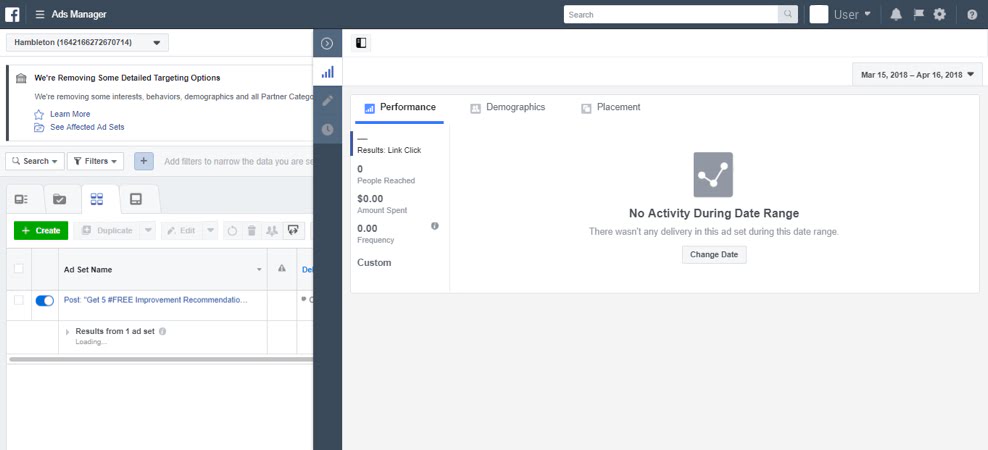Click the plus add filter icon
Viewport: 988px width, 450px height.
tap(144, 161)
